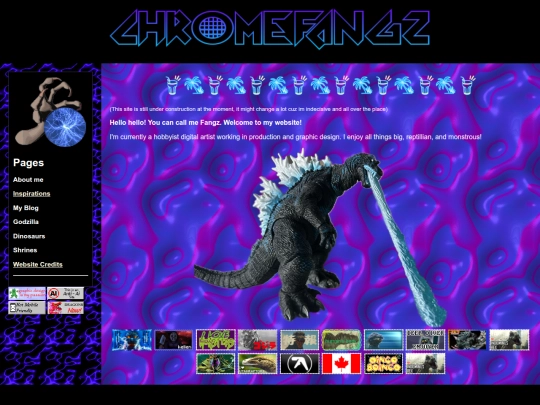Click the Aphex Twin logo stamp
Image resolution: width=540 pixels, height=405 pixels.
(300, 363)
